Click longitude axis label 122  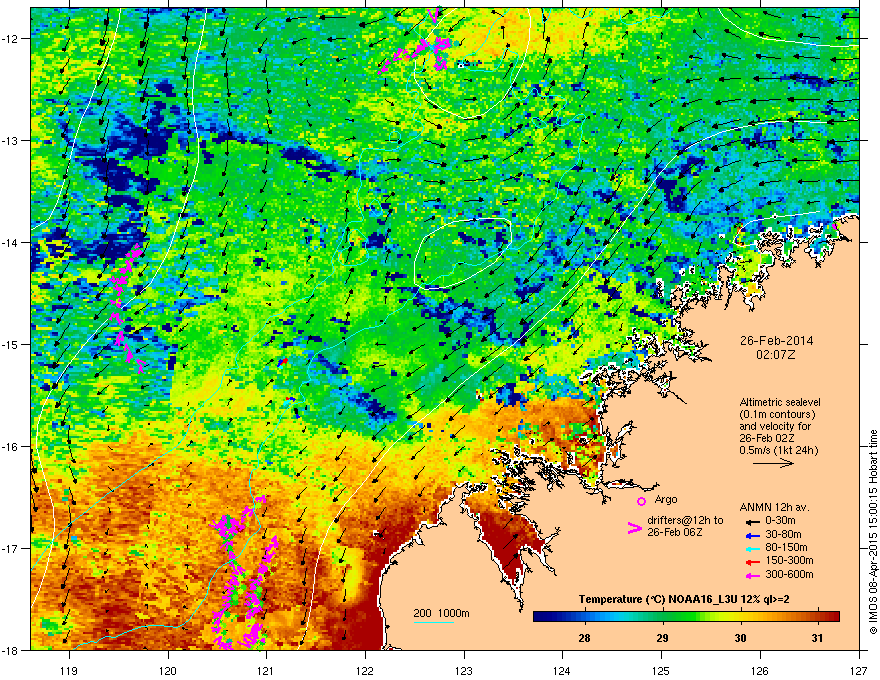365,670
